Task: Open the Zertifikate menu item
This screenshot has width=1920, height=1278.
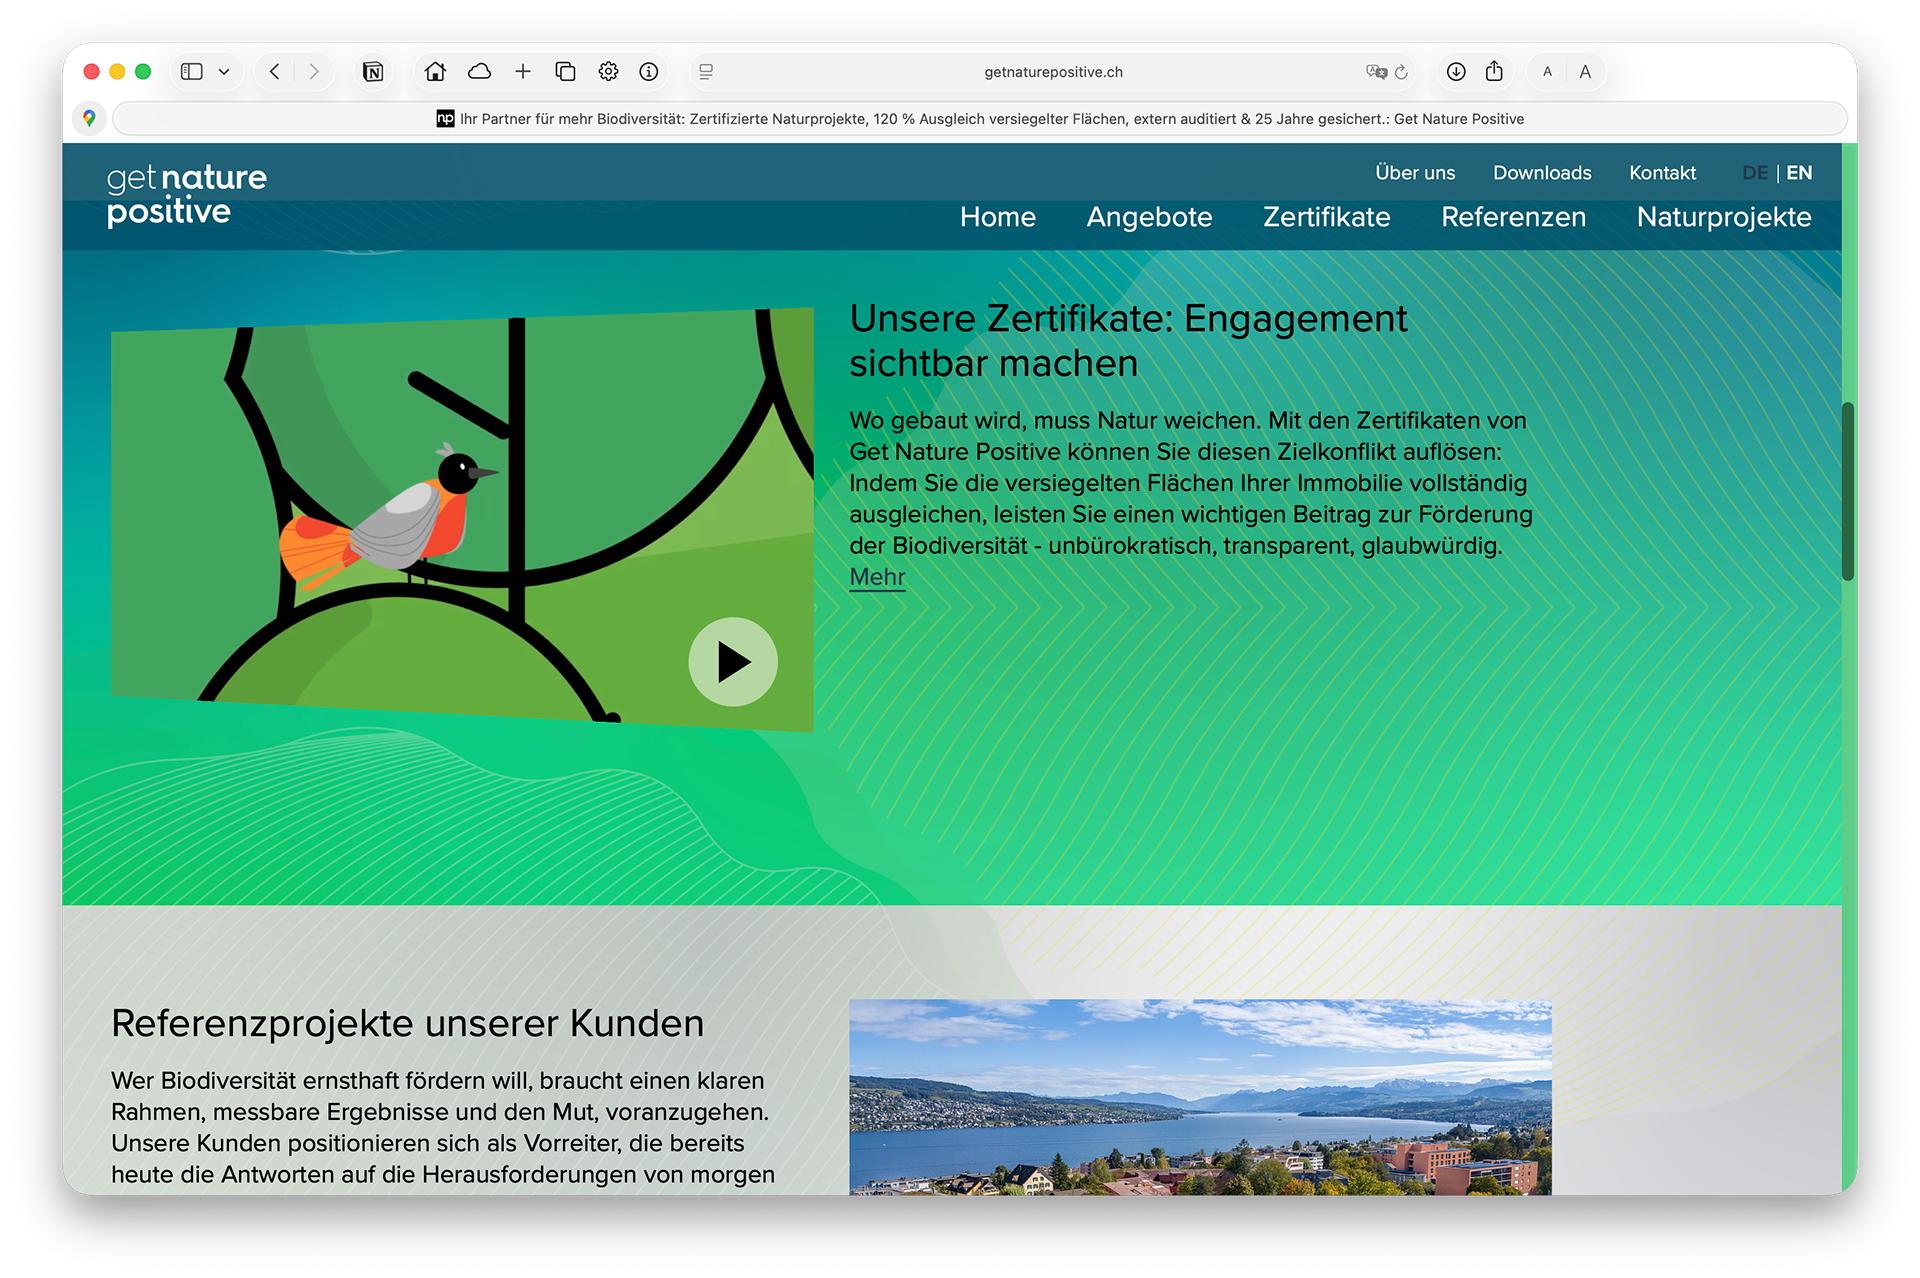Action: [x=1326, y=217]
